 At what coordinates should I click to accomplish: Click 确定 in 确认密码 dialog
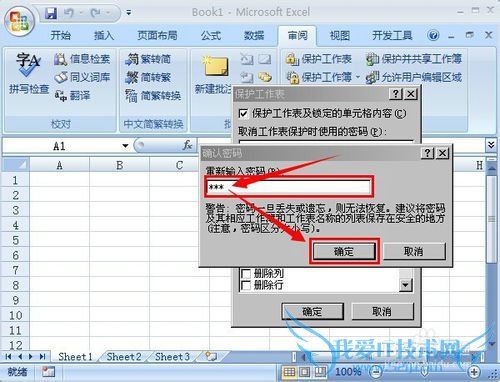pyautogui.click(x=344, y=251)
